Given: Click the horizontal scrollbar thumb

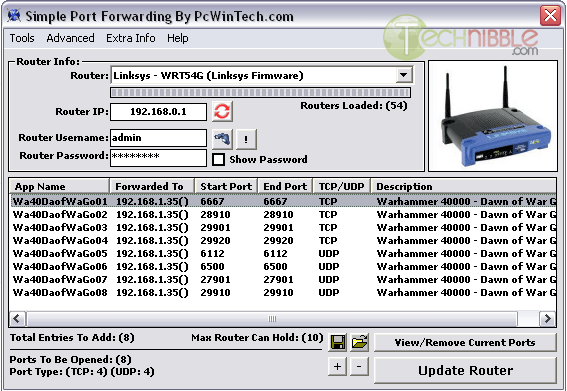Looking at the screenshot, I should pyautogui.click(x=272, y=319).
